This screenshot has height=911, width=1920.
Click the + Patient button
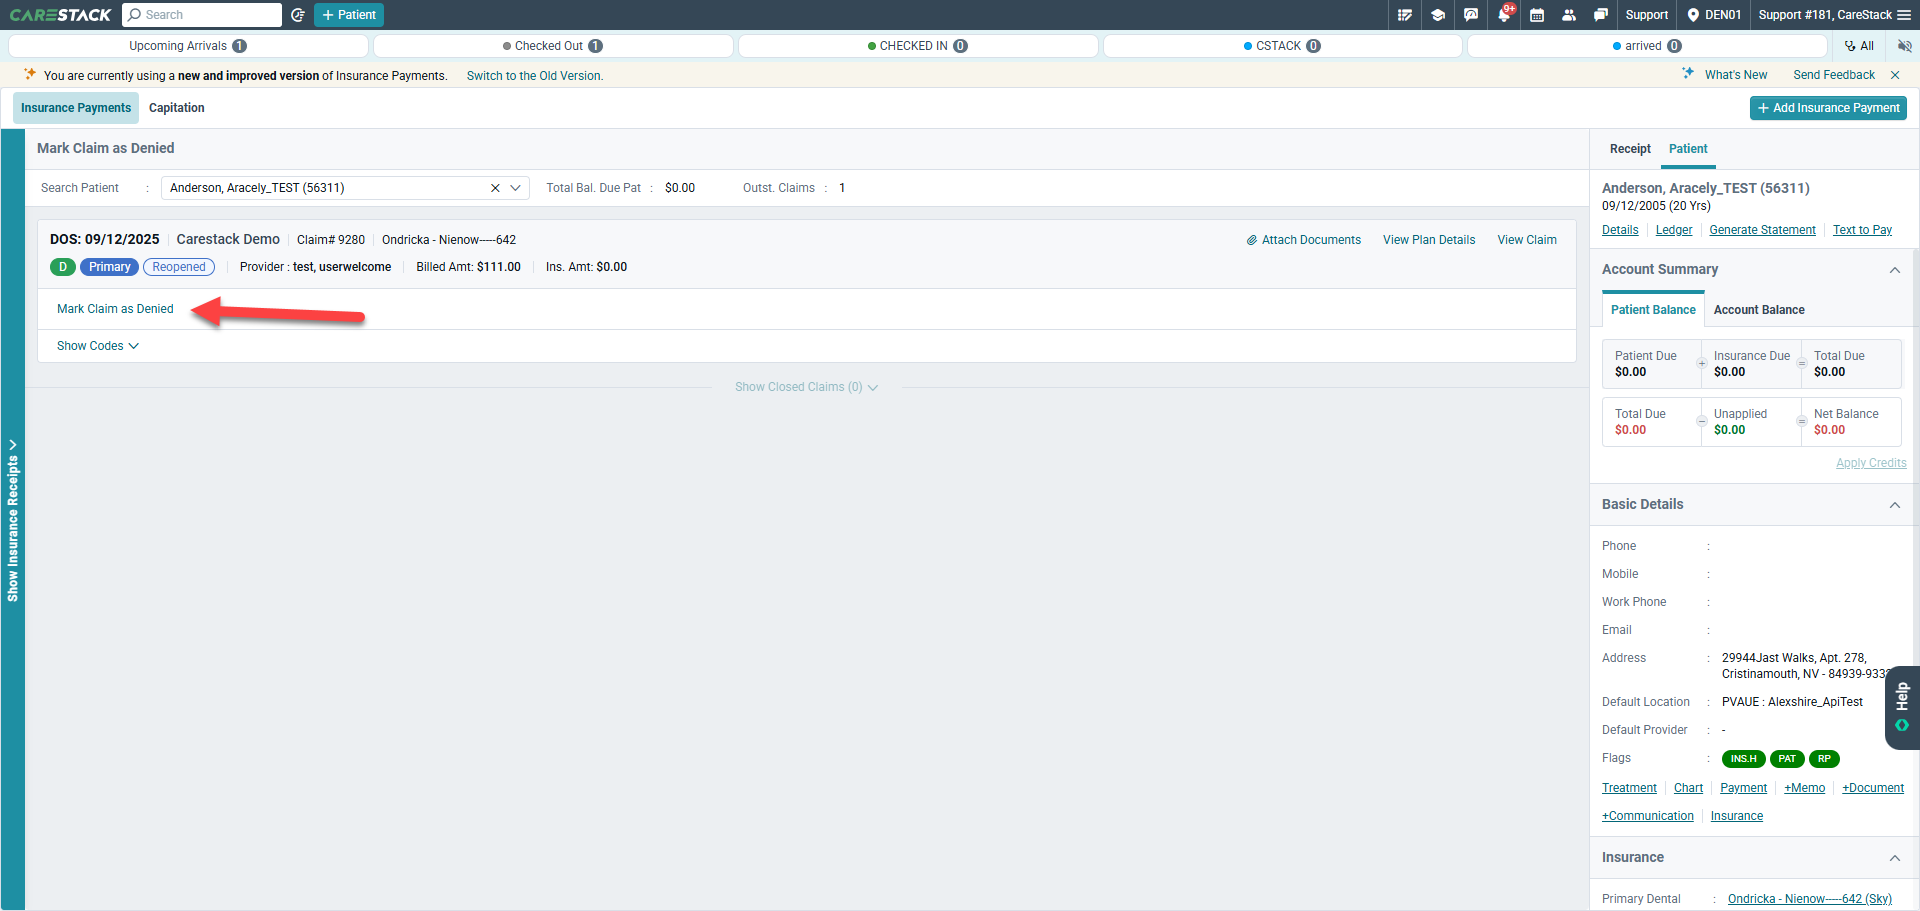[349, 15]
